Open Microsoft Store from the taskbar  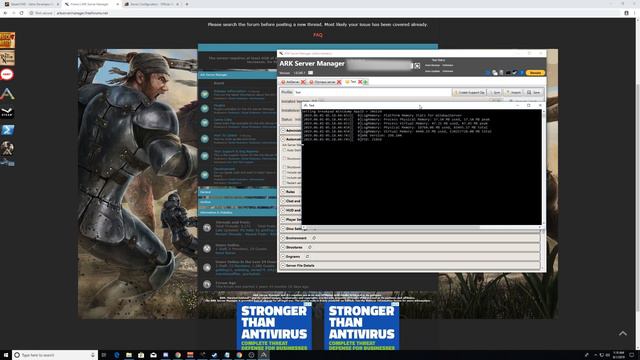click(141, 355)
